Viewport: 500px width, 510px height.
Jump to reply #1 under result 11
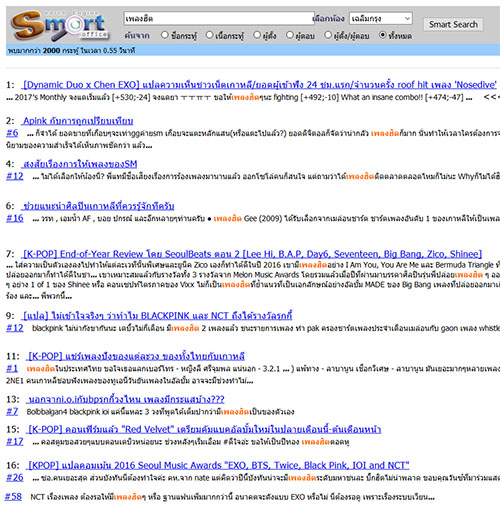12,368
